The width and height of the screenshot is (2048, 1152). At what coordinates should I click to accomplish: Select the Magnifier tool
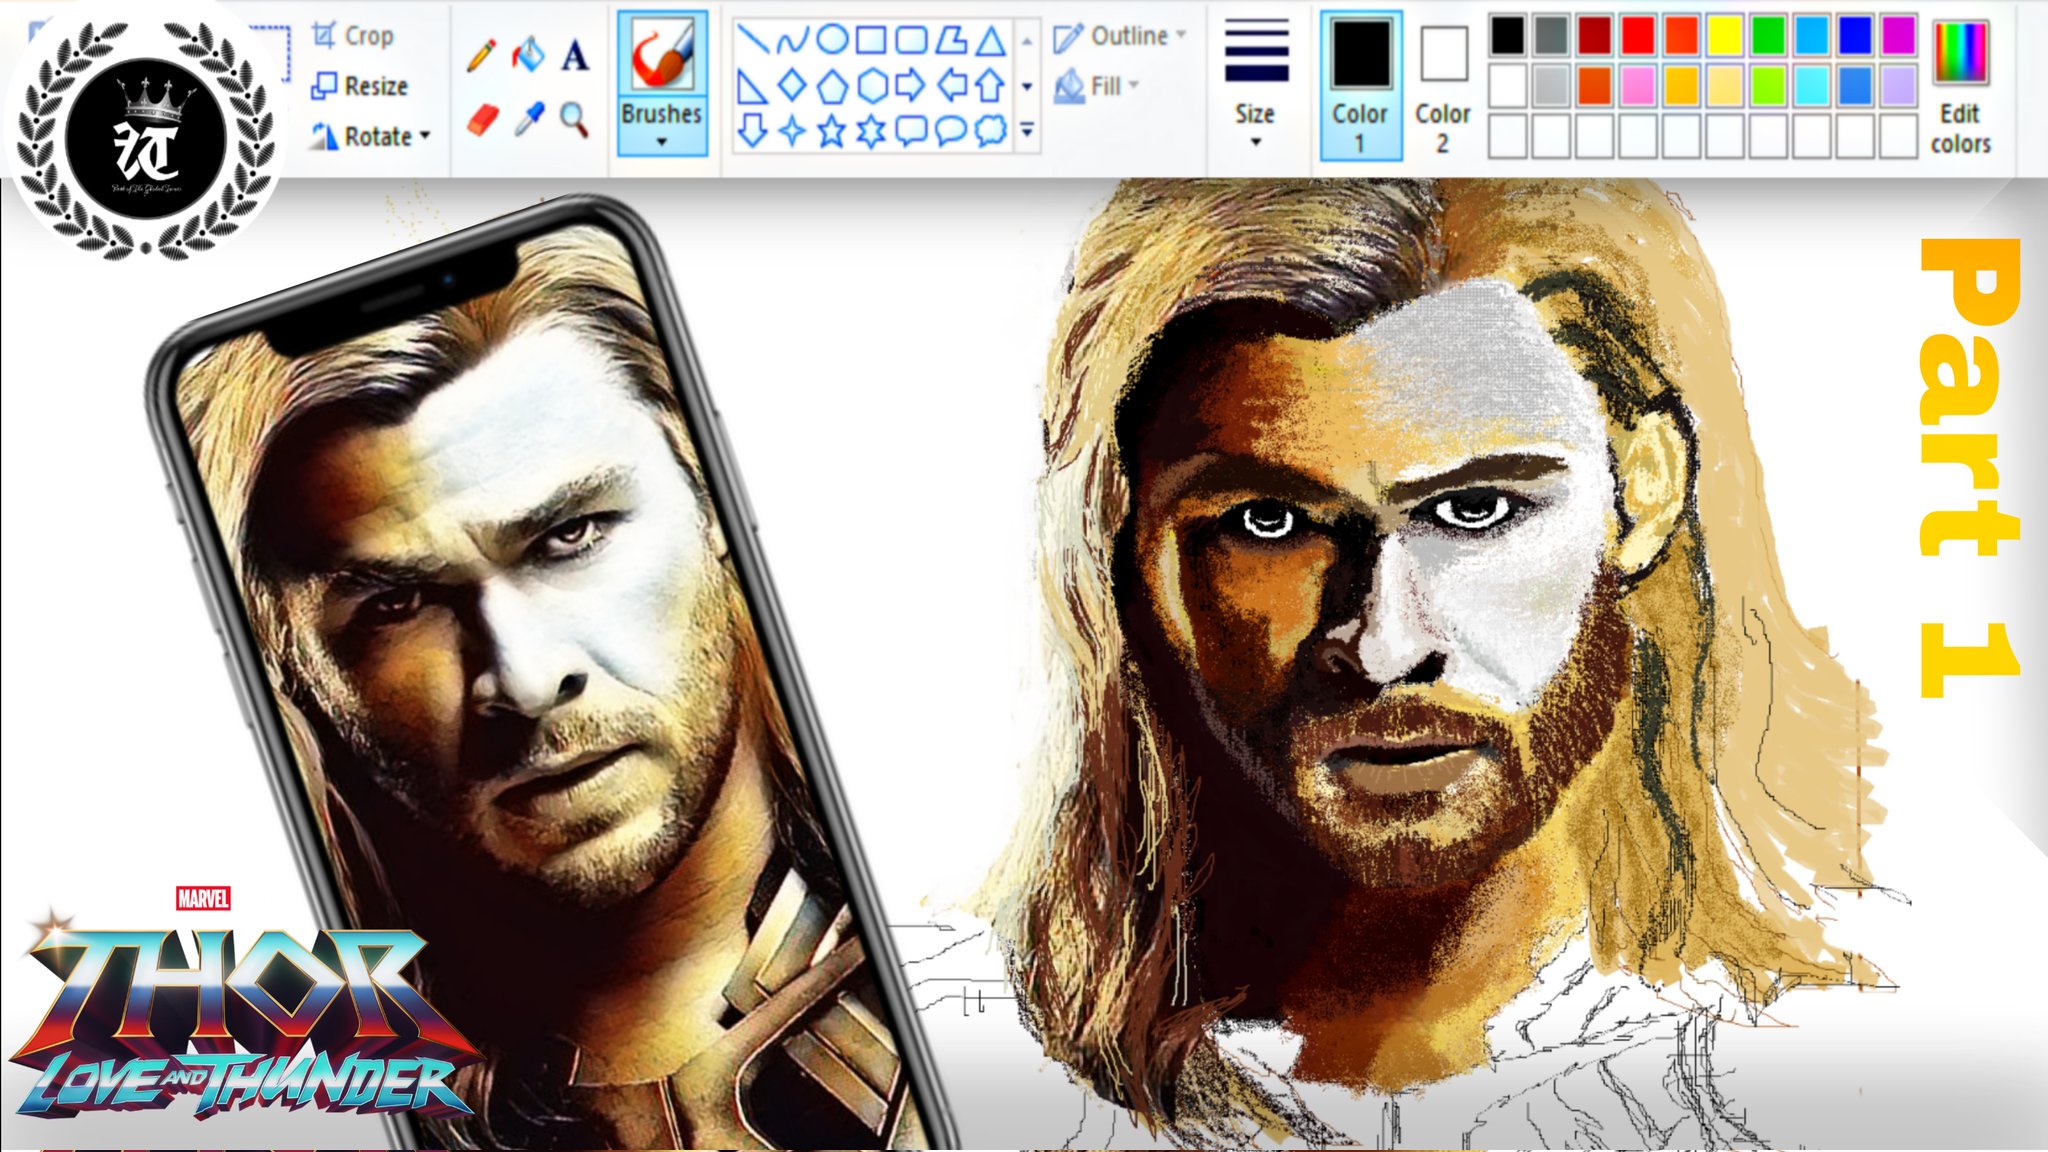tap(574, 119)
